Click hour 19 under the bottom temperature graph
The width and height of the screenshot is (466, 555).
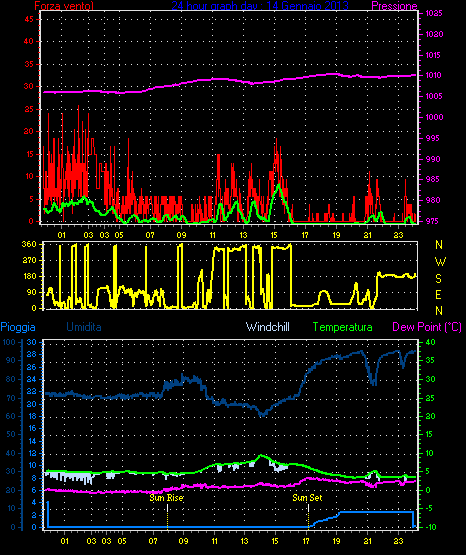point(336,541)
